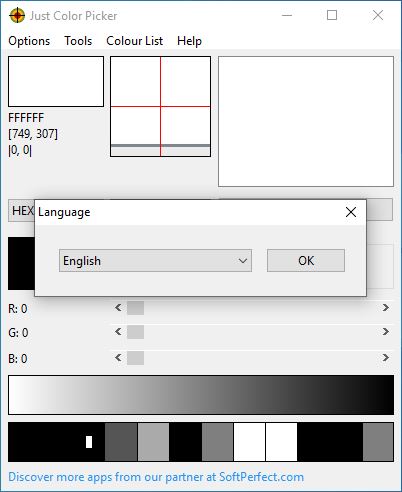Select a white swatch in the bottom palette

pos(249,442)
